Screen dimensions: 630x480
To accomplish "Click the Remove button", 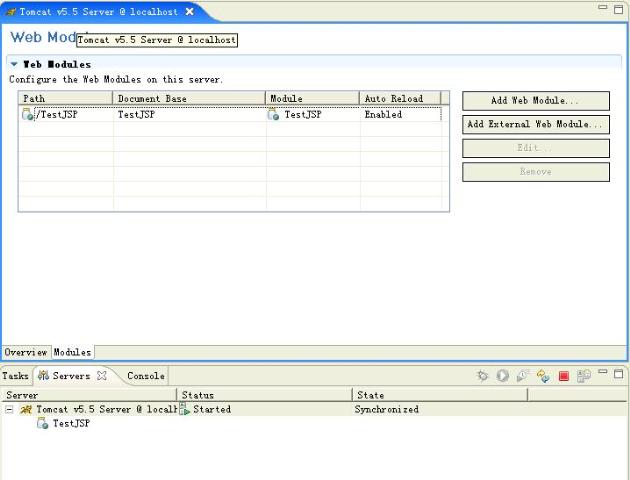I will coord(536,172).
